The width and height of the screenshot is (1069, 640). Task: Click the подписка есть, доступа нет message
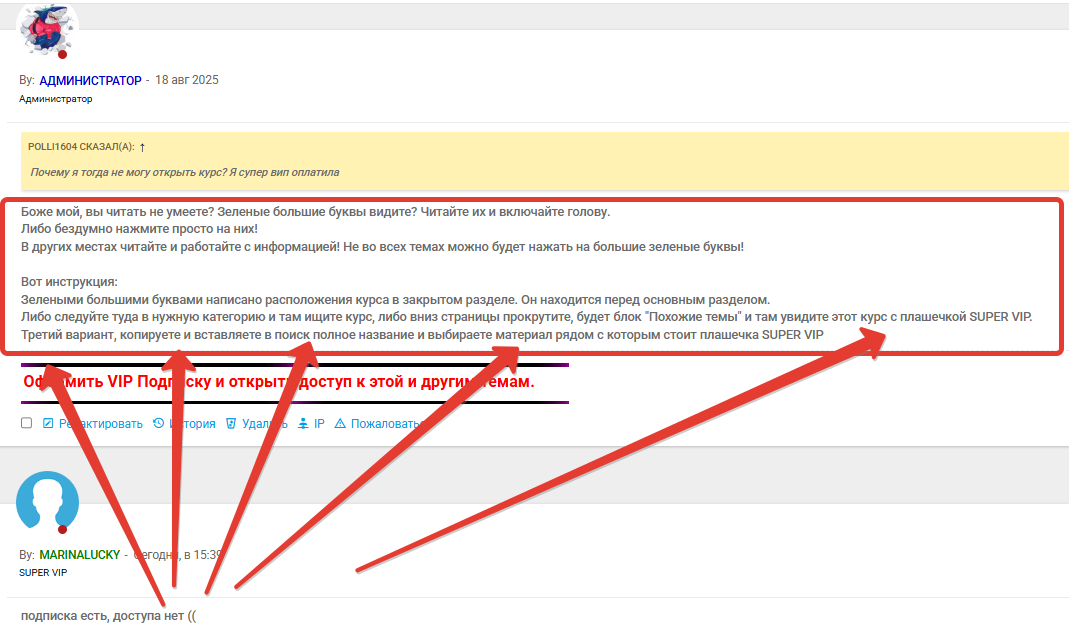(108, 615)
